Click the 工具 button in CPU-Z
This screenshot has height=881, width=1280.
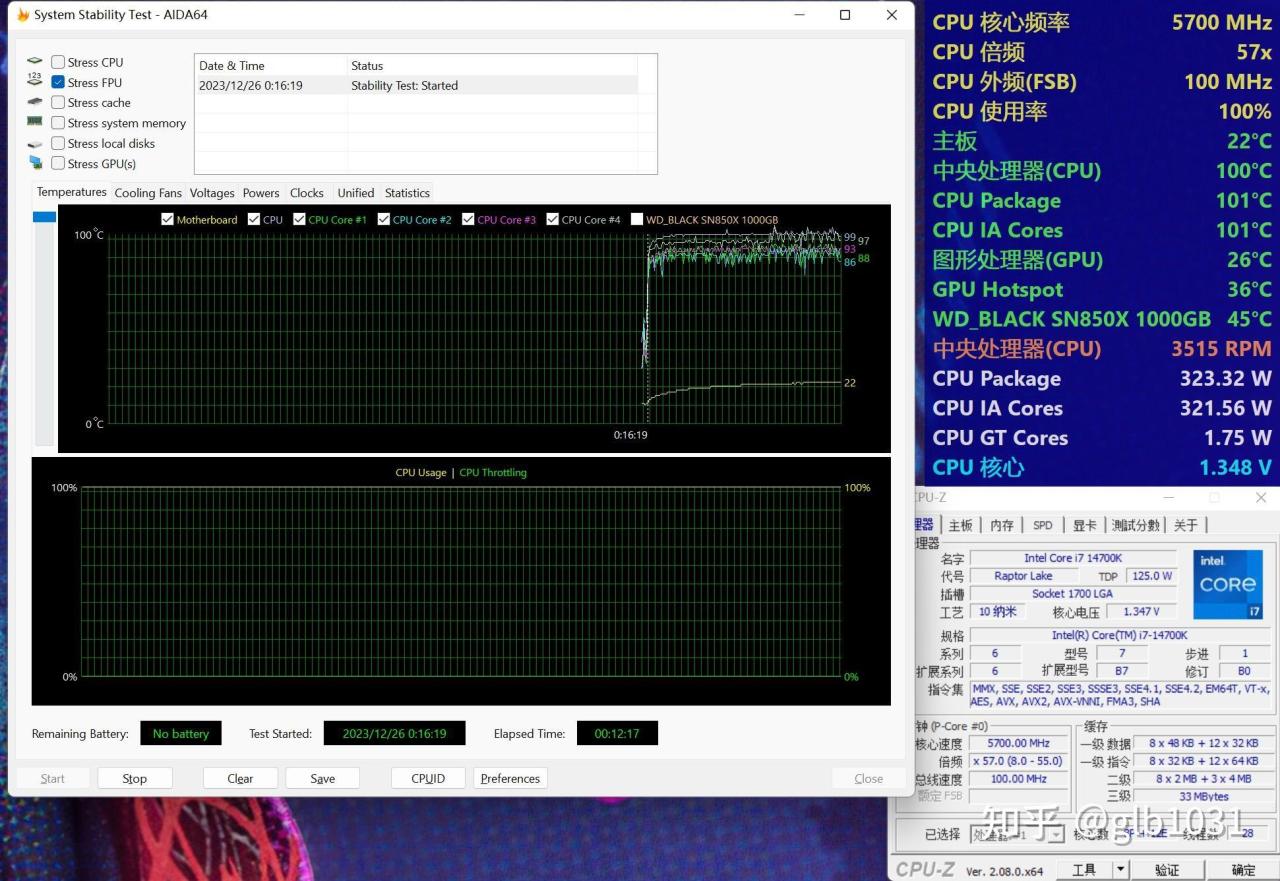click(x=1084, y=869)
